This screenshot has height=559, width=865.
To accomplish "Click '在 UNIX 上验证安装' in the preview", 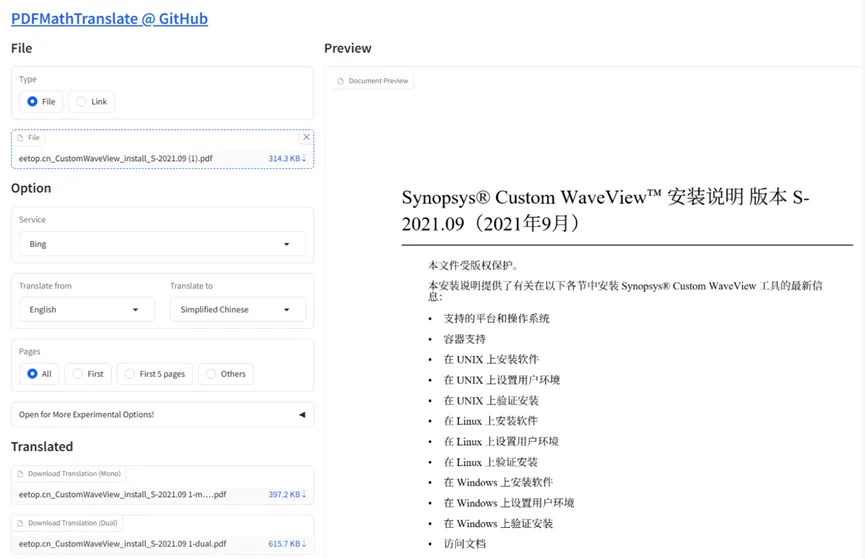I will (491, 401).
